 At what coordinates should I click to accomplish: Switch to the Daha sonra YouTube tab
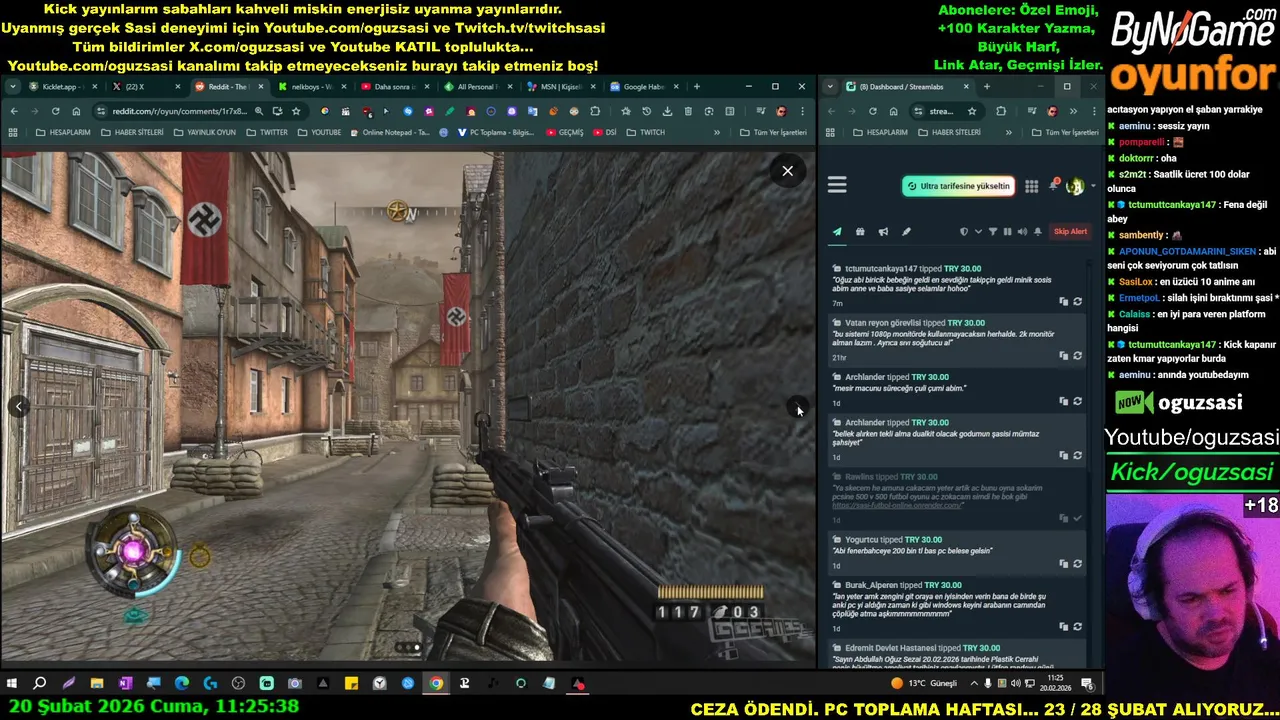[394, 87]
